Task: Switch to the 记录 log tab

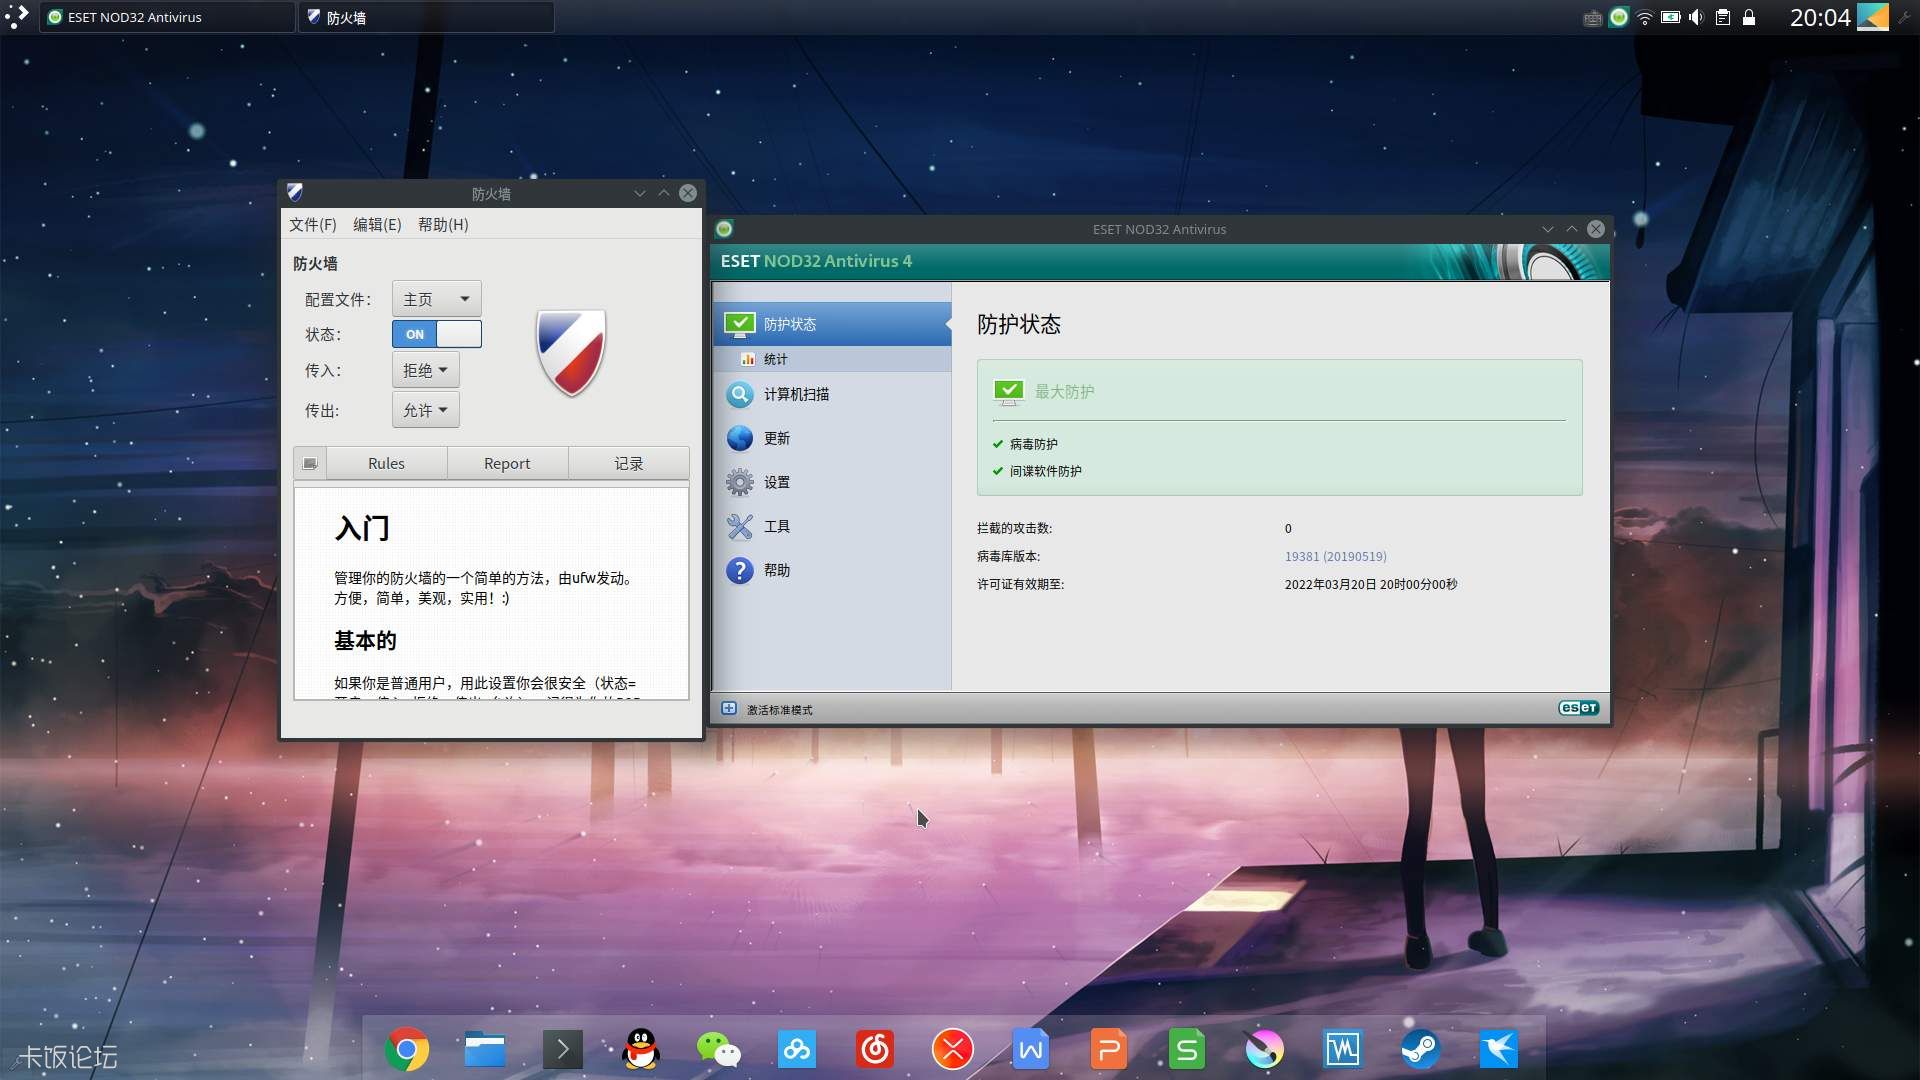Action: (x=628, y=463)
